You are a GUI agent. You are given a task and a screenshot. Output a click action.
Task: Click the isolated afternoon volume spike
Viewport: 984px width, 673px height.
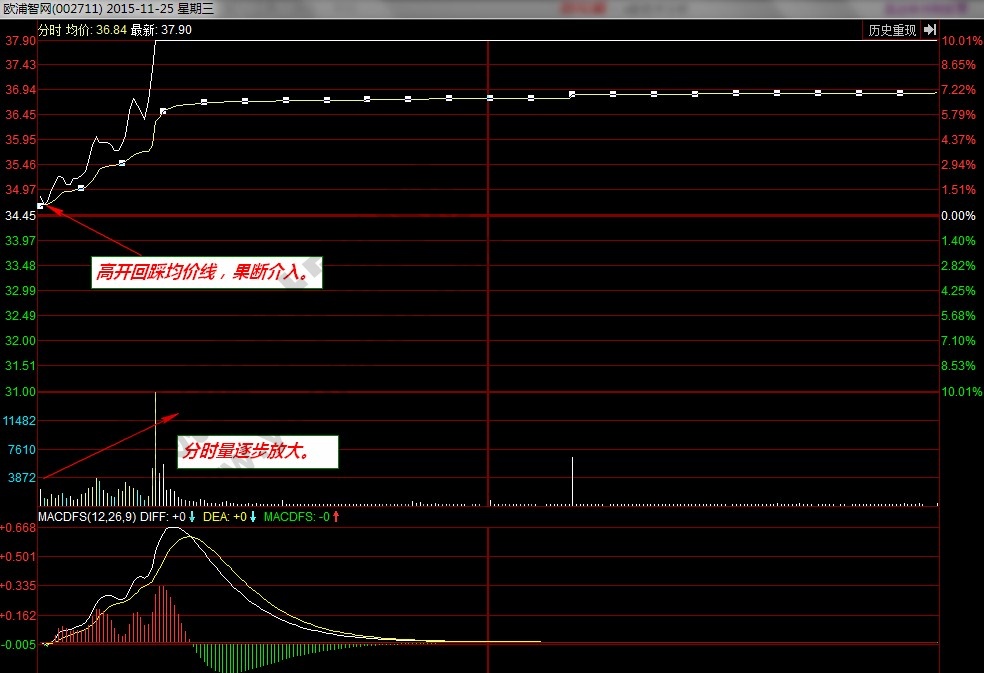pyautogui.click(x=572, y=480)
